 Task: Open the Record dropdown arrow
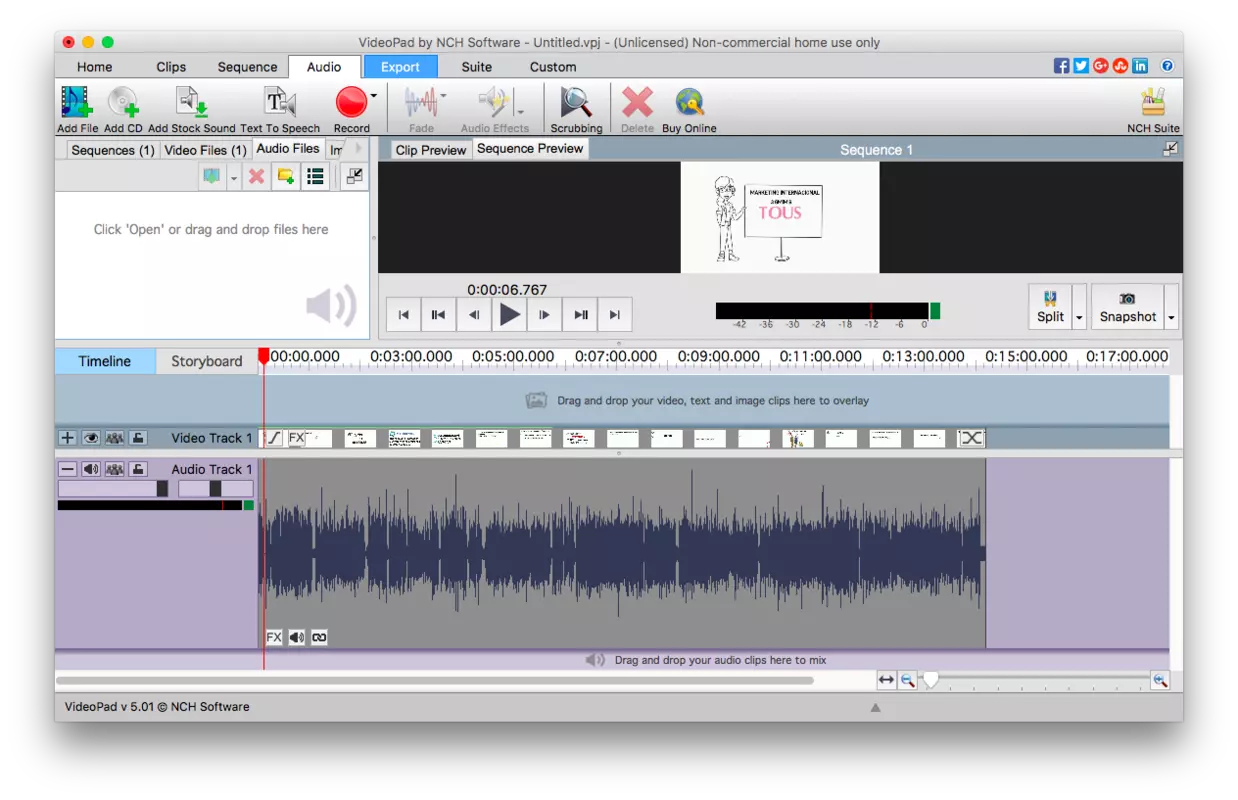click(x=374, y=96)
